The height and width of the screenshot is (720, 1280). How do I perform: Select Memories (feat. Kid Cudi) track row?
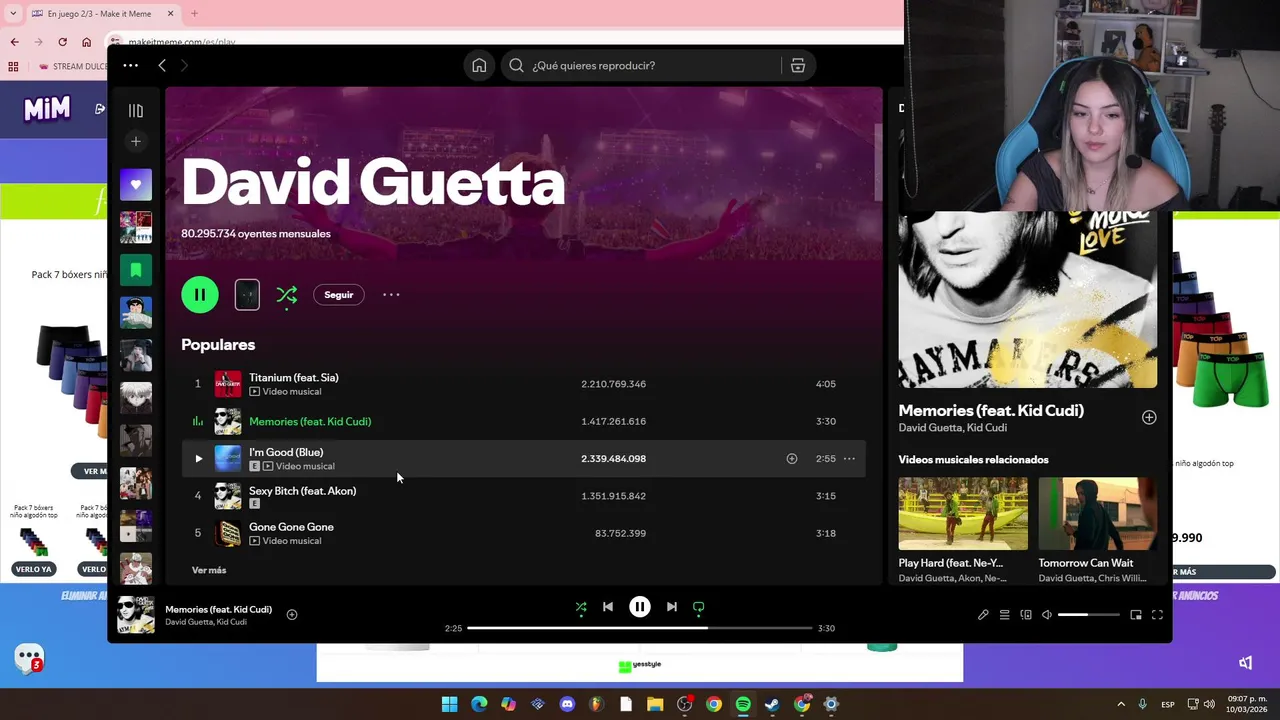pos(524,421)
